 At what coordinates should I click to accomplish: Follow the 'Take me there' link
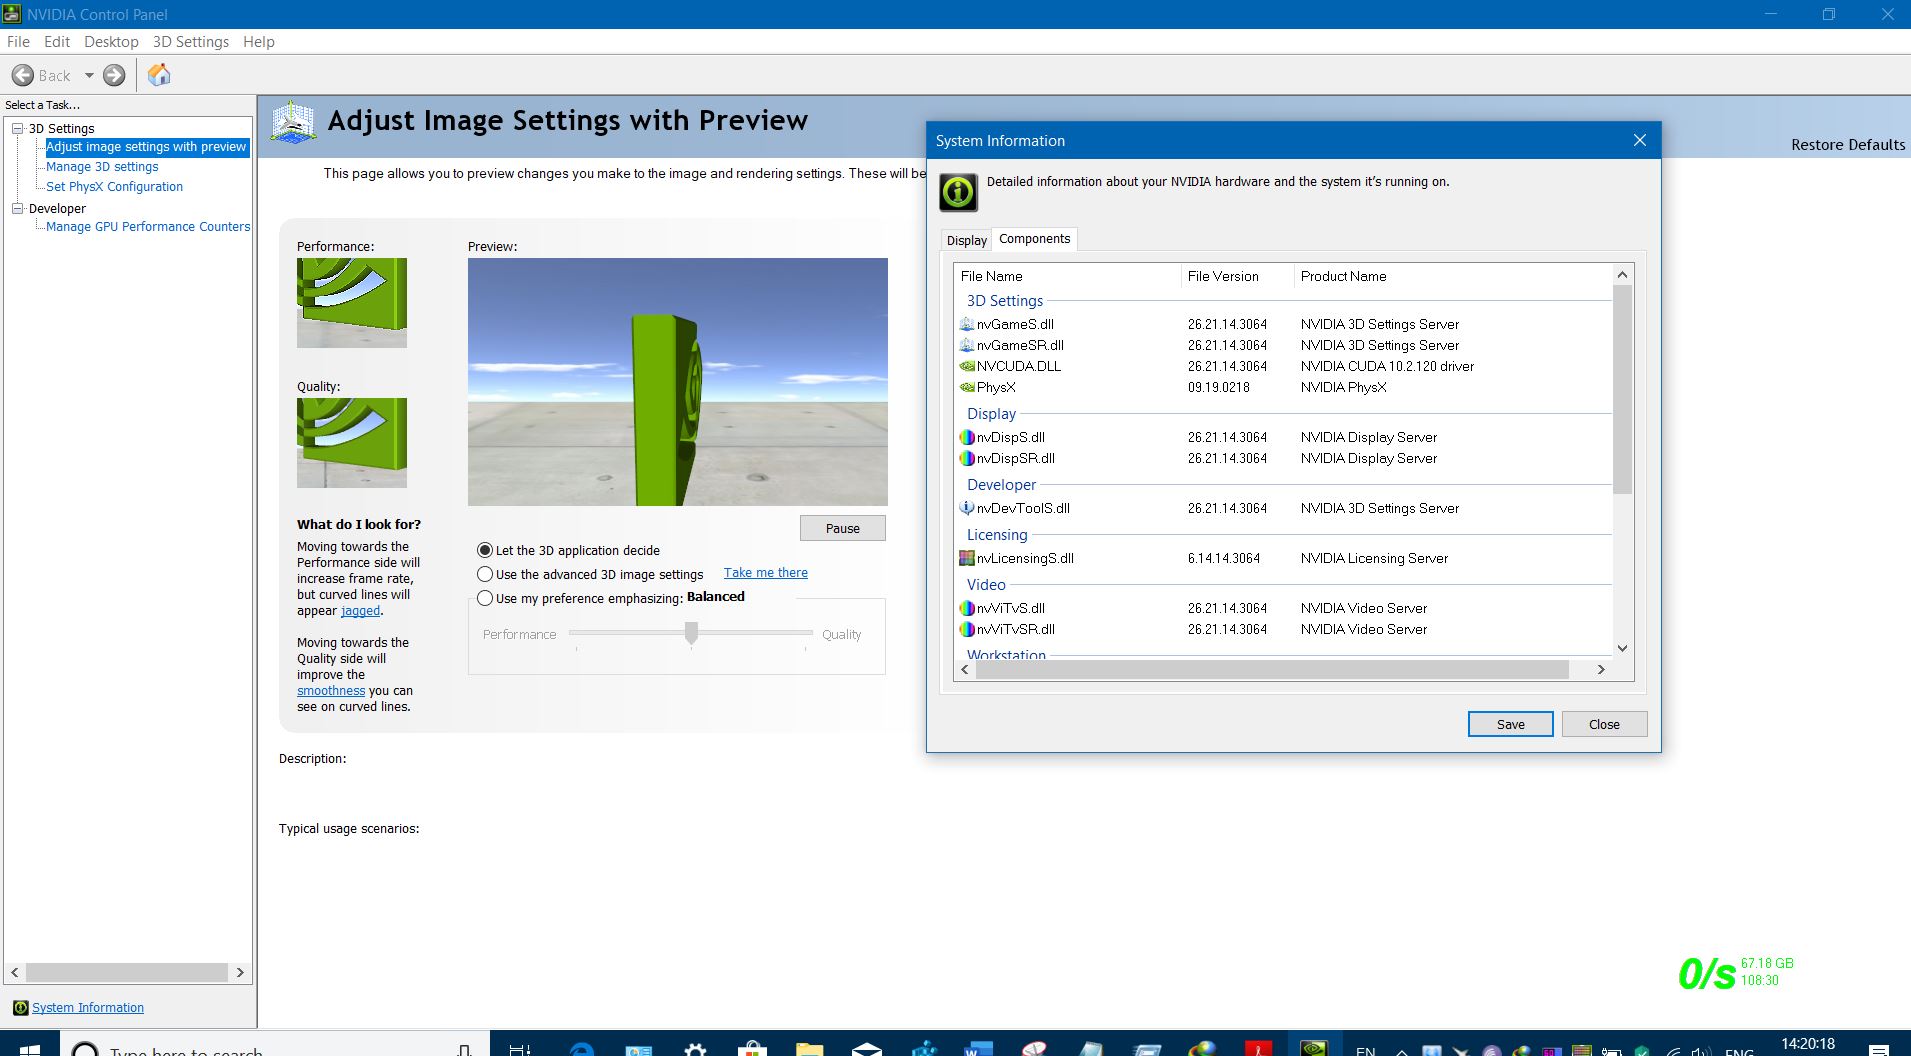pos(766,573)
